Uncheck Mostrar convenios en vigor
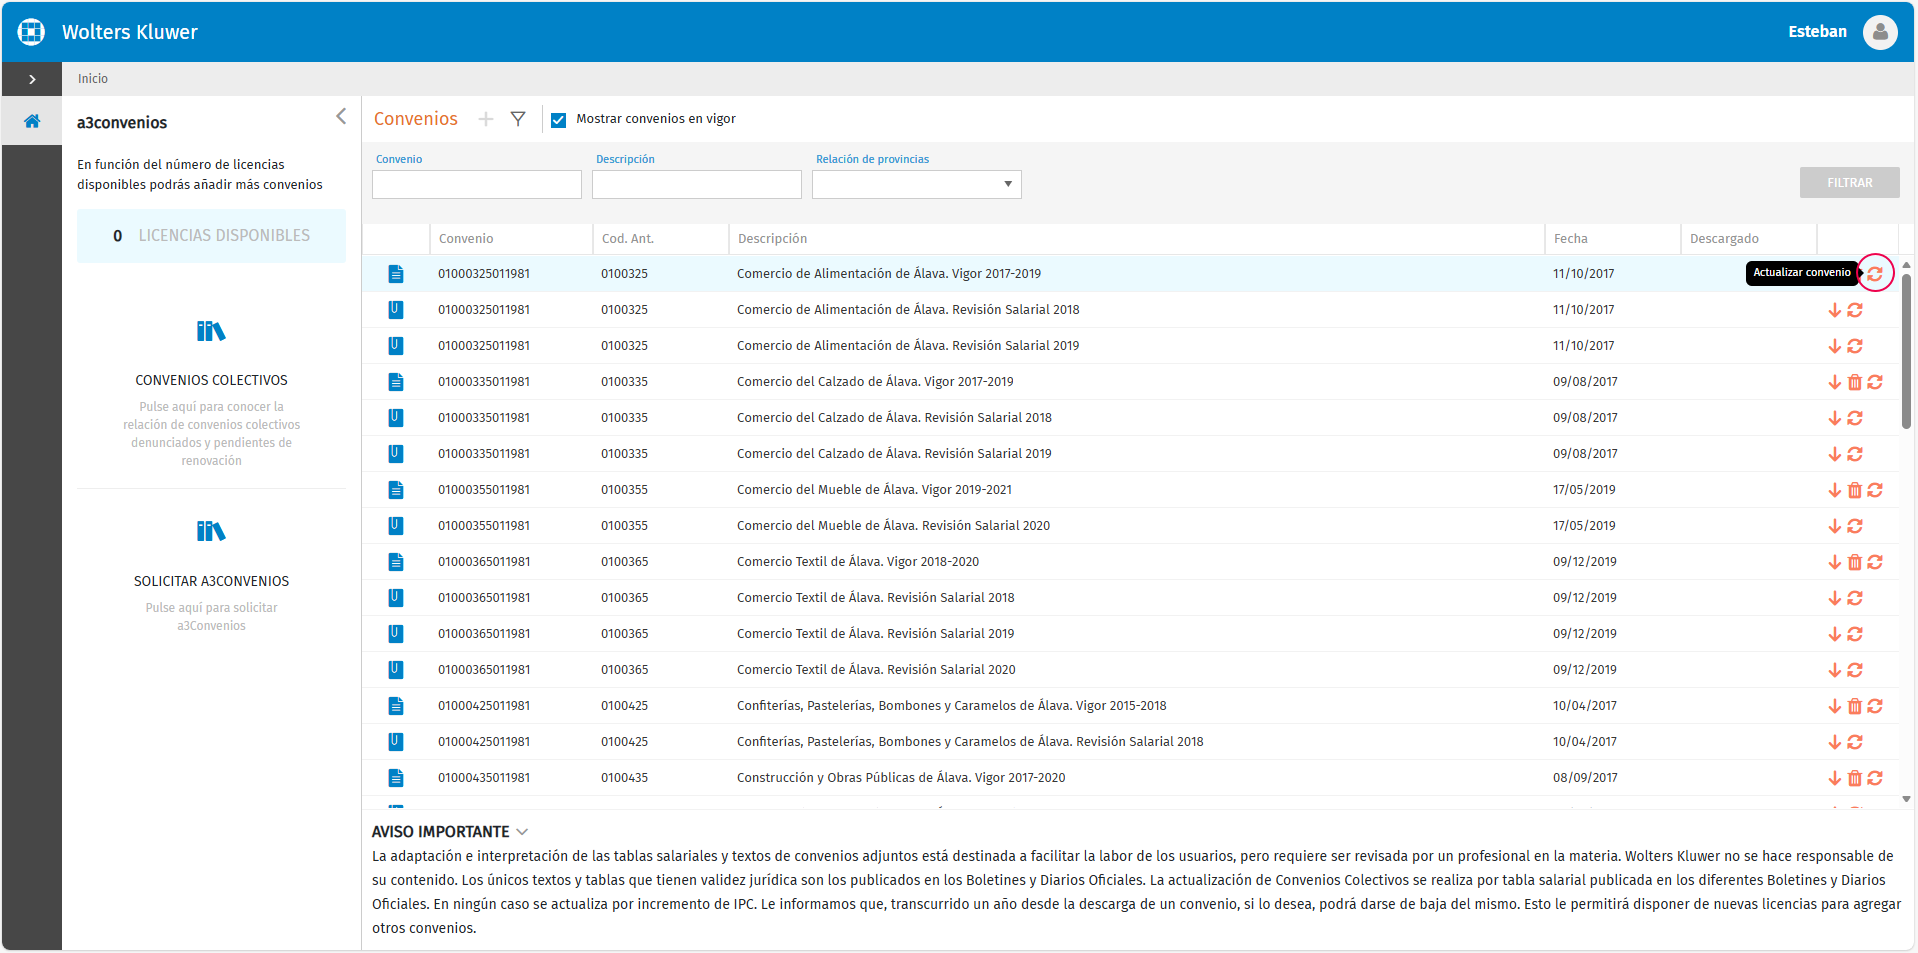Screen dimensions: 1918x953 558,120
